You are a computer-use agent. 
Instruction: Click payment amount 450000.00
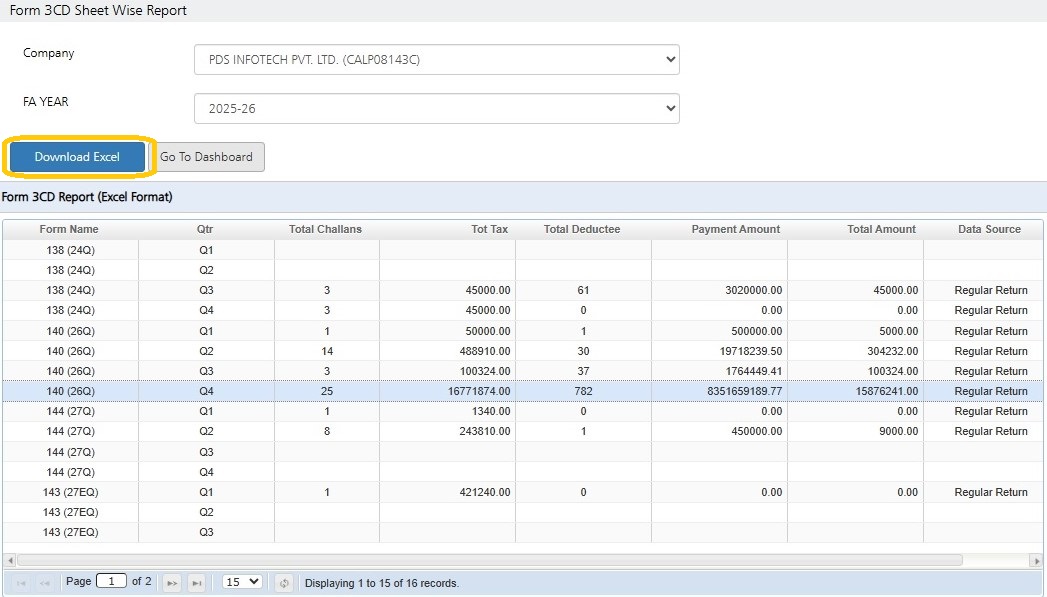(757, 431)
